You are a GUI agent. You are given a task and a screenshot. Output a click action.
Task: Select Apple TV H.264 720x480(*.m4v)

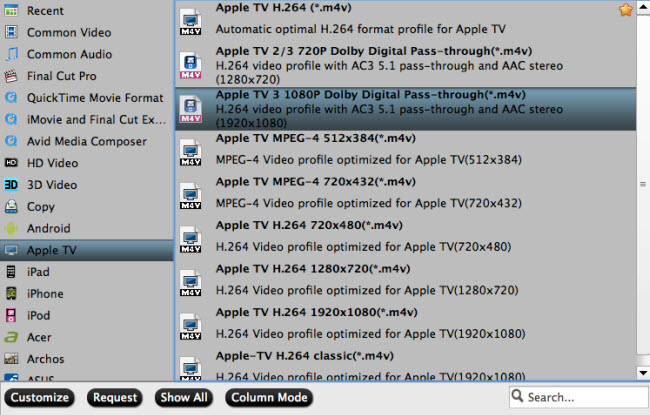[x=309, y=225]
